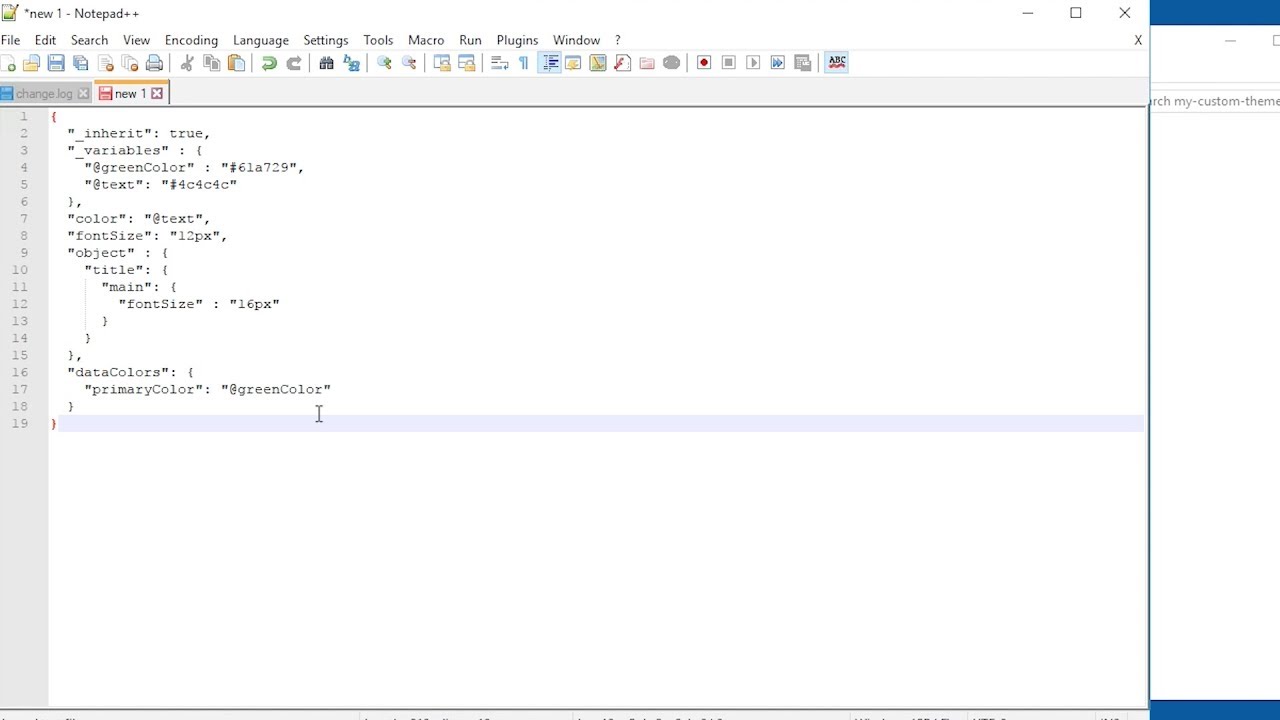Click the X at menu bar right end
The width and height of the screenshot is (1280, 720).
click(1138, 40)
